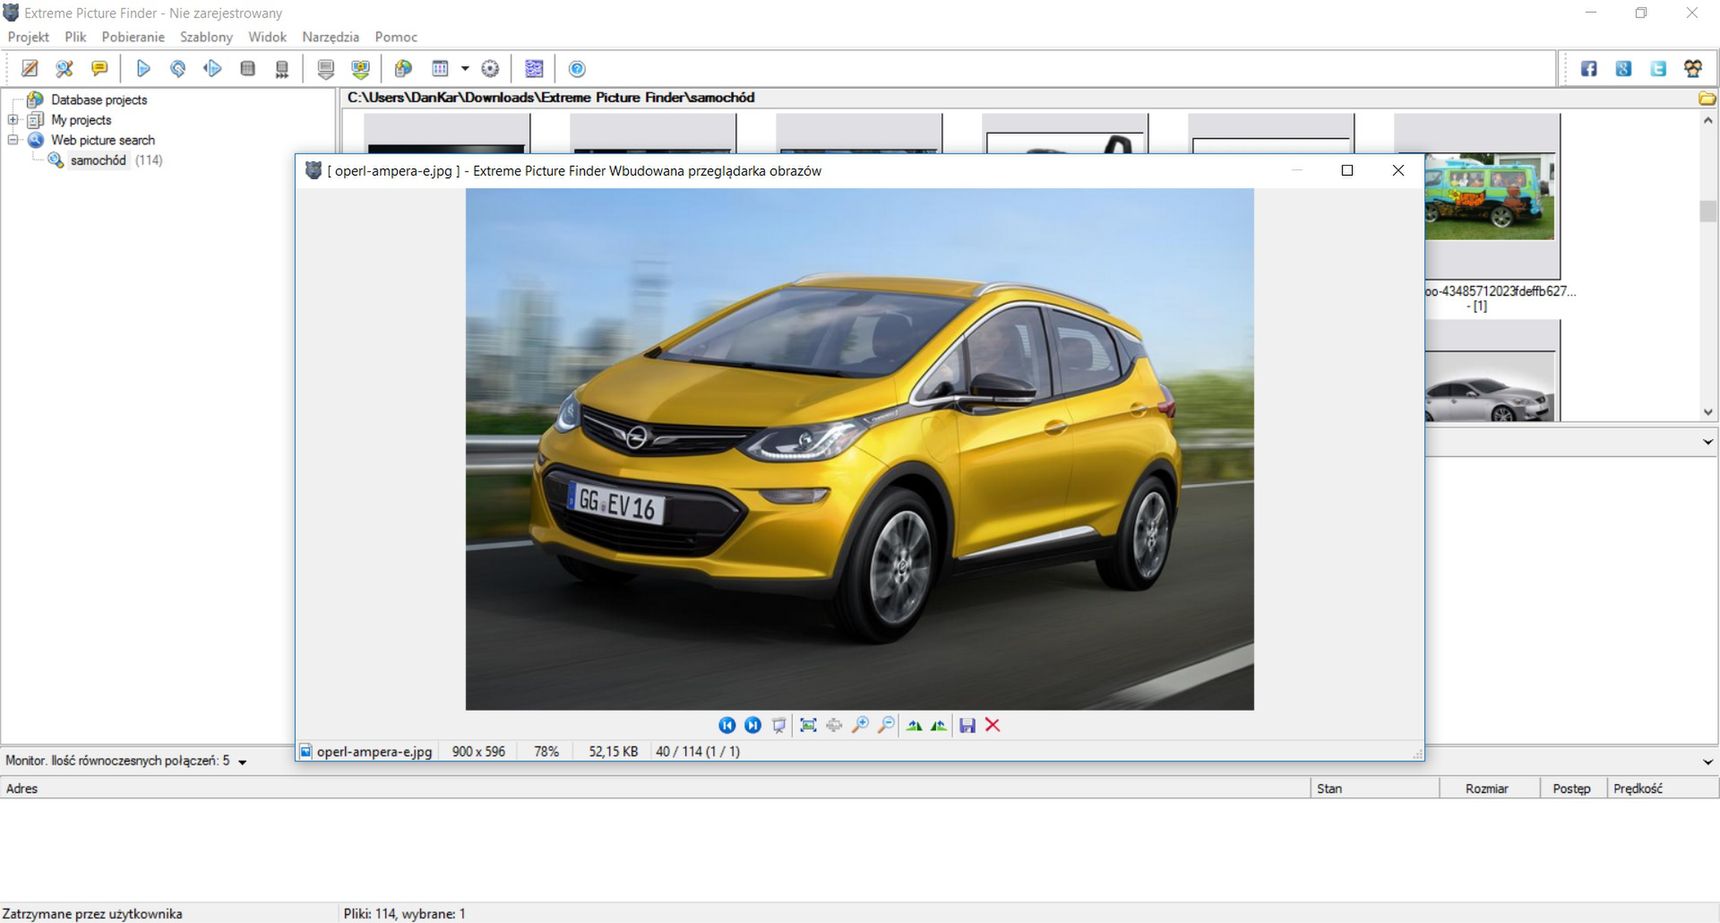Stop the download with the stop icon
The height and width of the screenshot is (923, 1720).
(x=248, y=69)
